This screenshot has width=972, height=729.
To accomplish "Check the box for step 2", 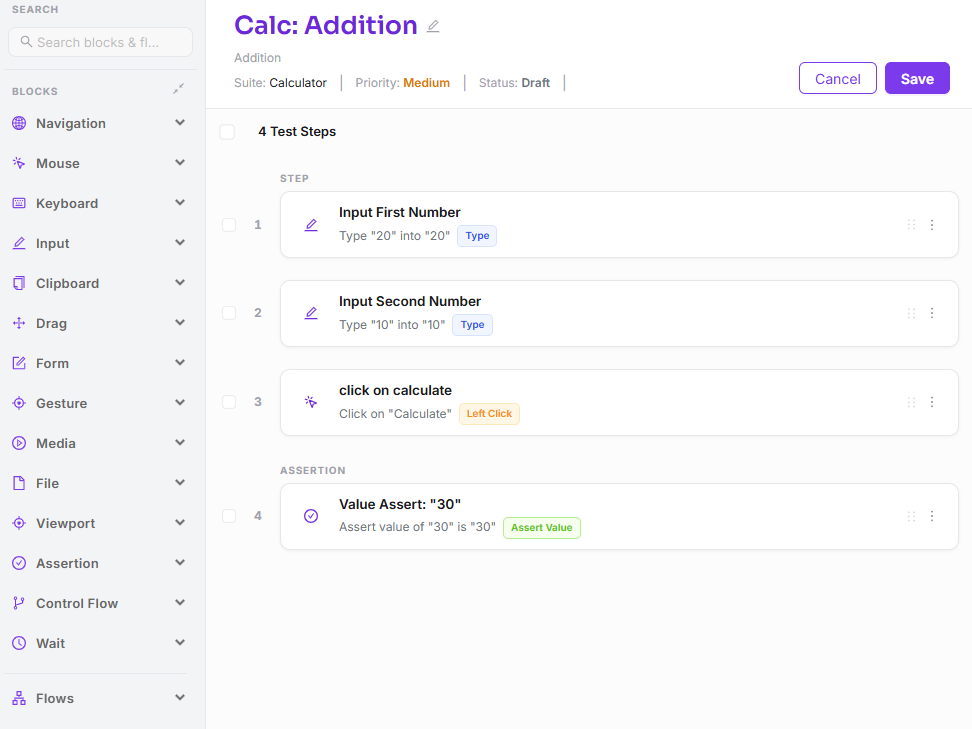I will pyautogui.click(x=229, y=313).
